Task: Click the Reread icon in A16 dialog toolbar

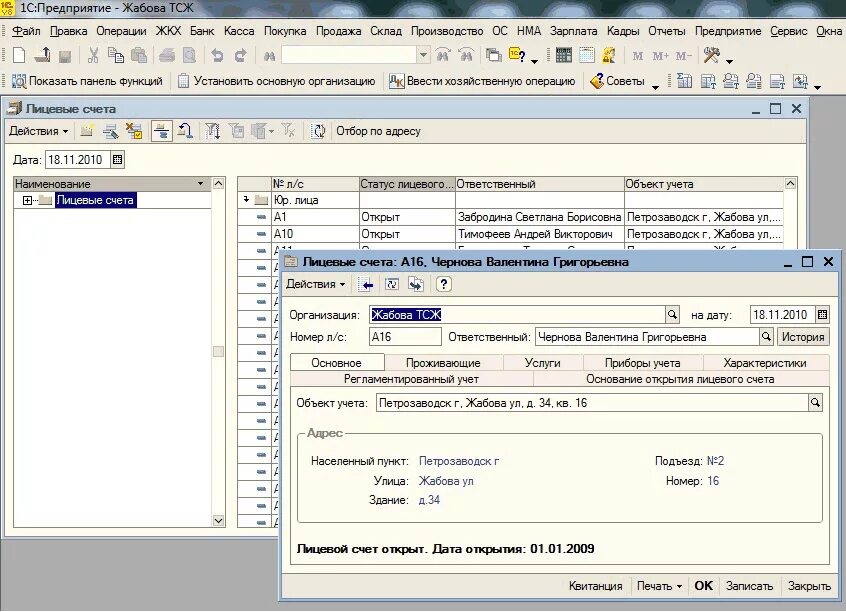Action: [x=392, y=284]
